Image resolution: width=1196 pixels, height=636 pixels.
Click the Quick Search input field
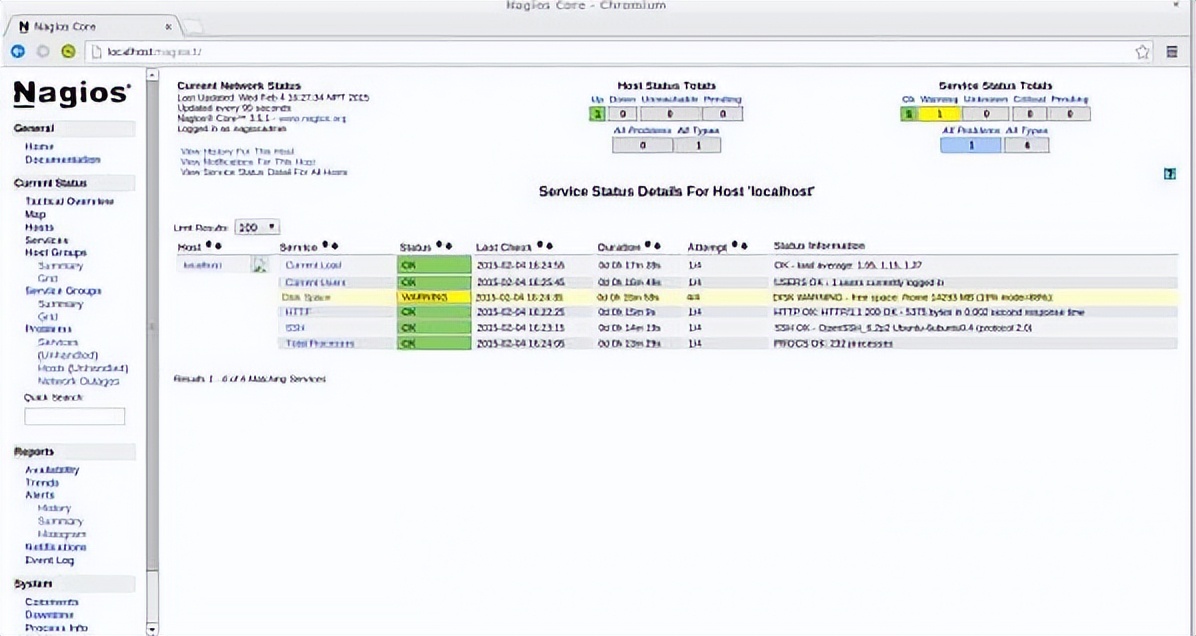tap(75, 416)
